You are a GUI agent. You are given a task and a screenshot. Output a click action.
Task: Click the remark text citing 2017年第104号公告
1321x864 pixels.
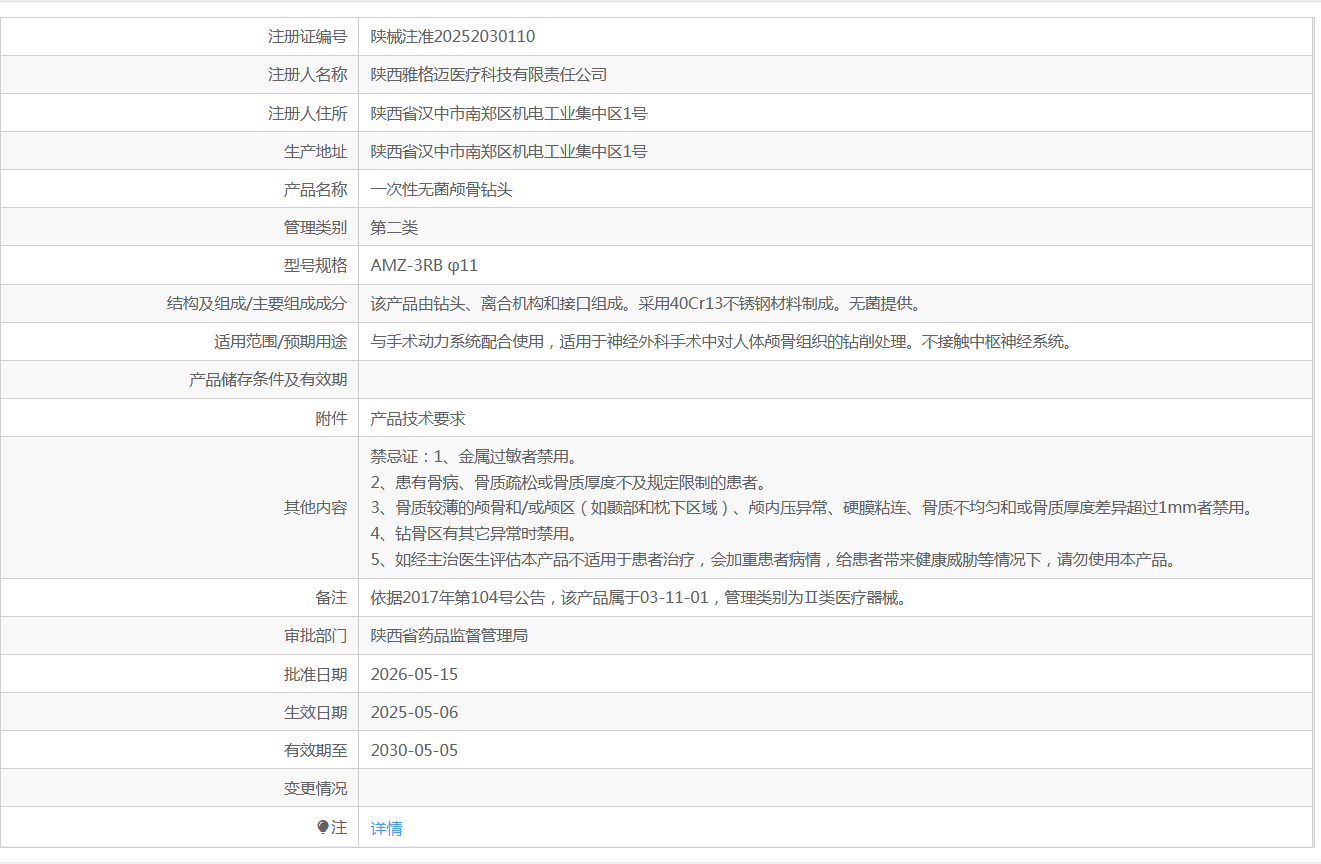638,597
